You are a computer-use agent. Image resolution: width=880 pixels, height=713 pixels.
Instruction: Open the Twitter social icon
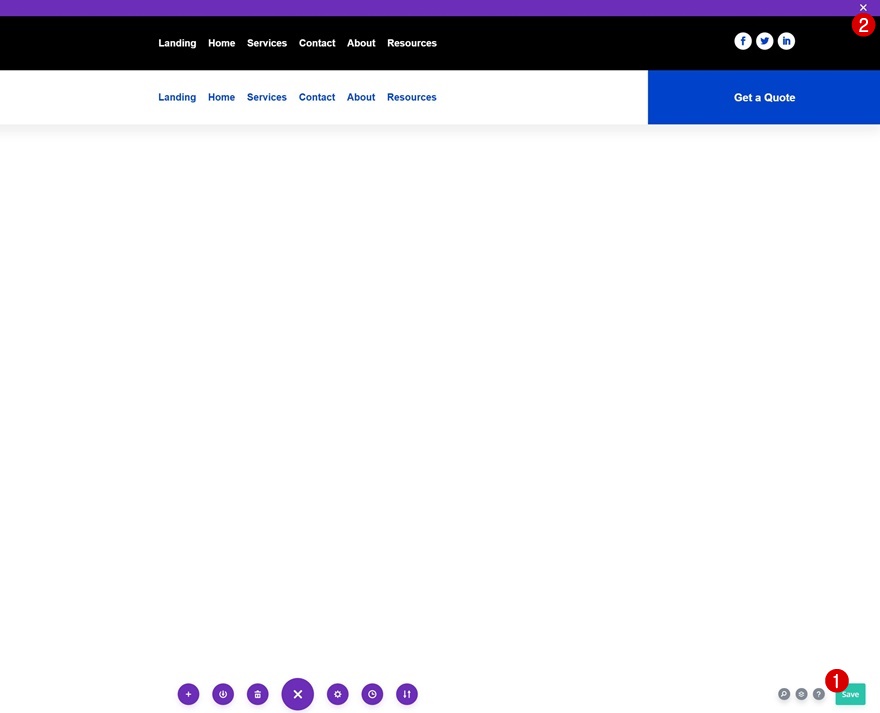[x=764, y=40]
